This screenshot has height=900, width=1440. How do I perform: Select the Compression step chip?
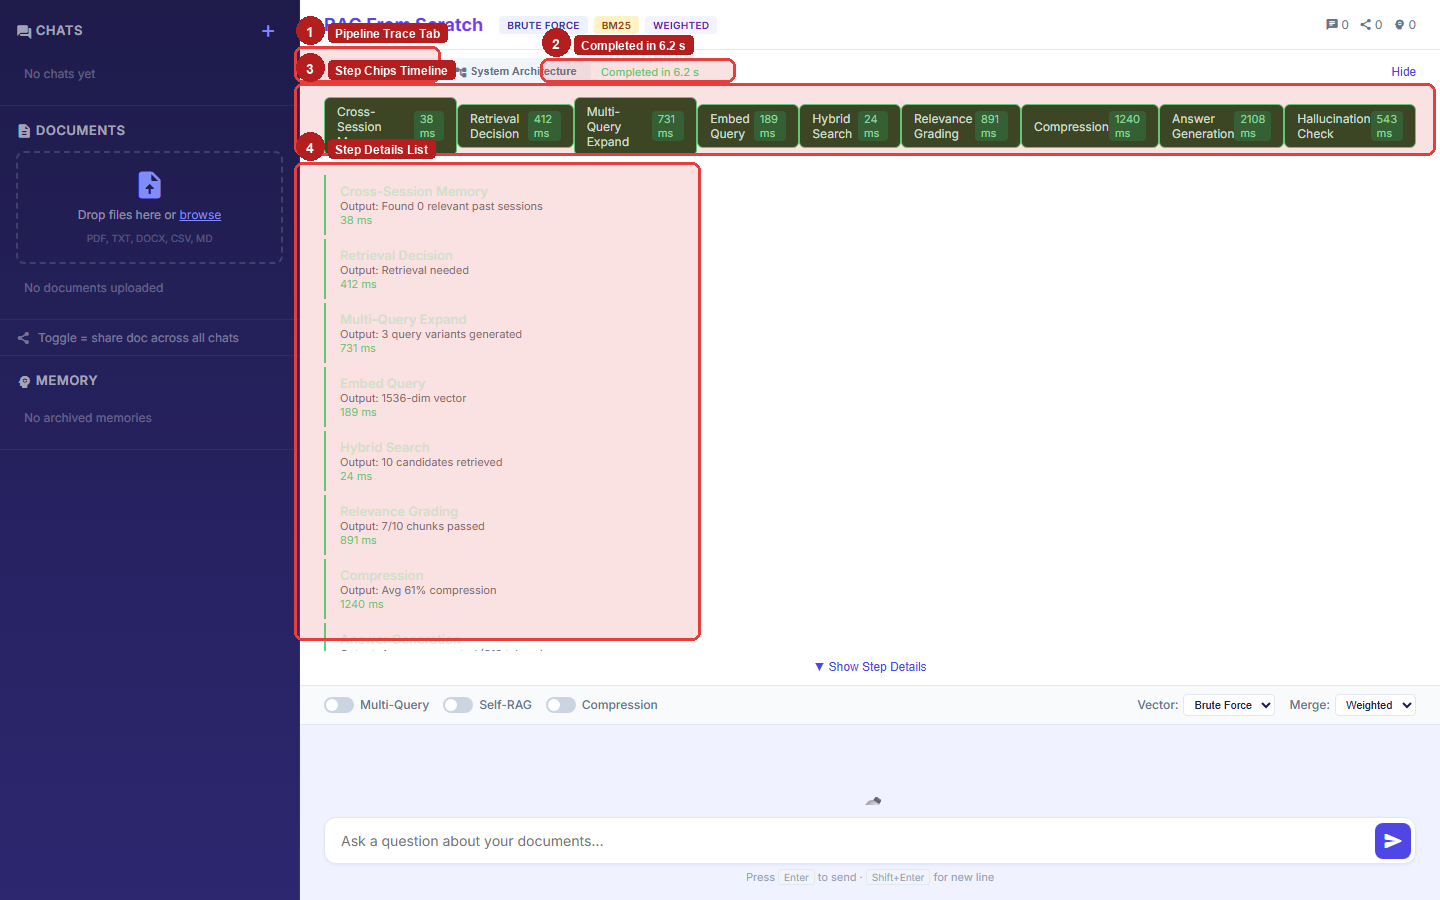1089,126
